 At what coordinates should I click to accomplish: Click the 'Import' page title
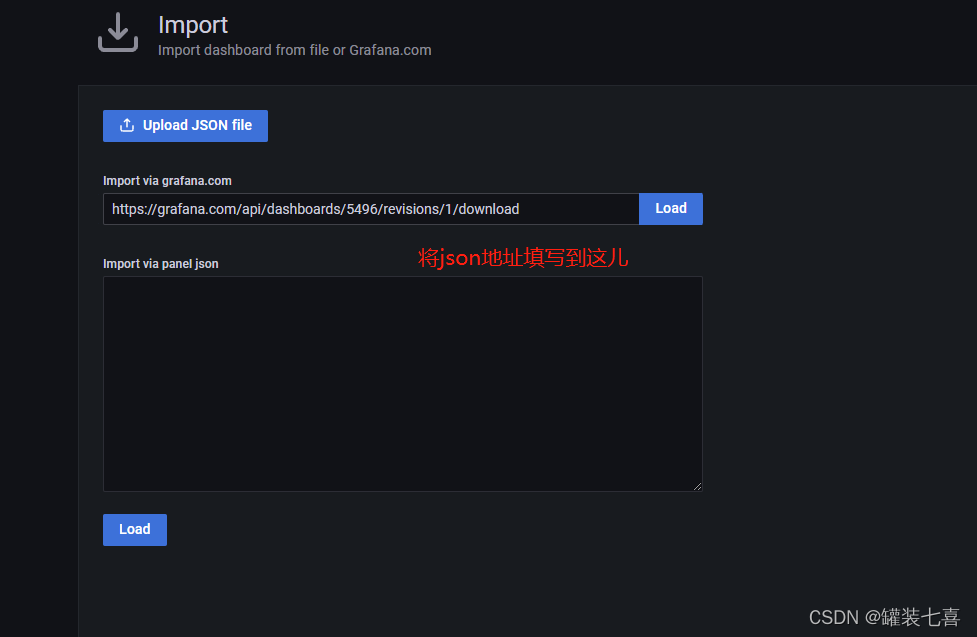pyautogui.click(x=193, y=25)
